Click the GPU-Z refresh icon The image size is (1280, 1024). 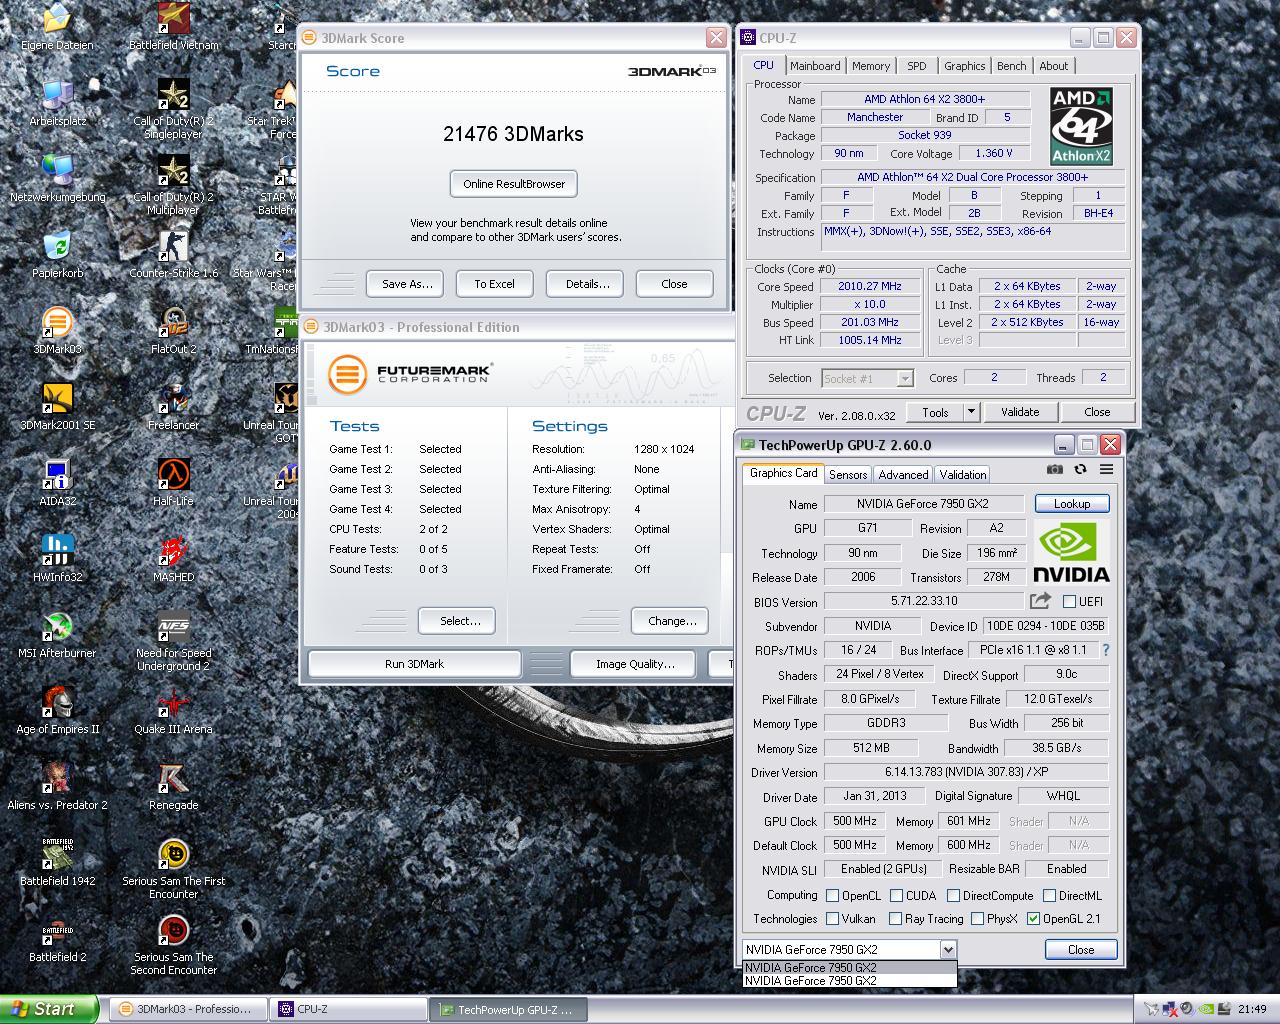tap(1080, 469)
